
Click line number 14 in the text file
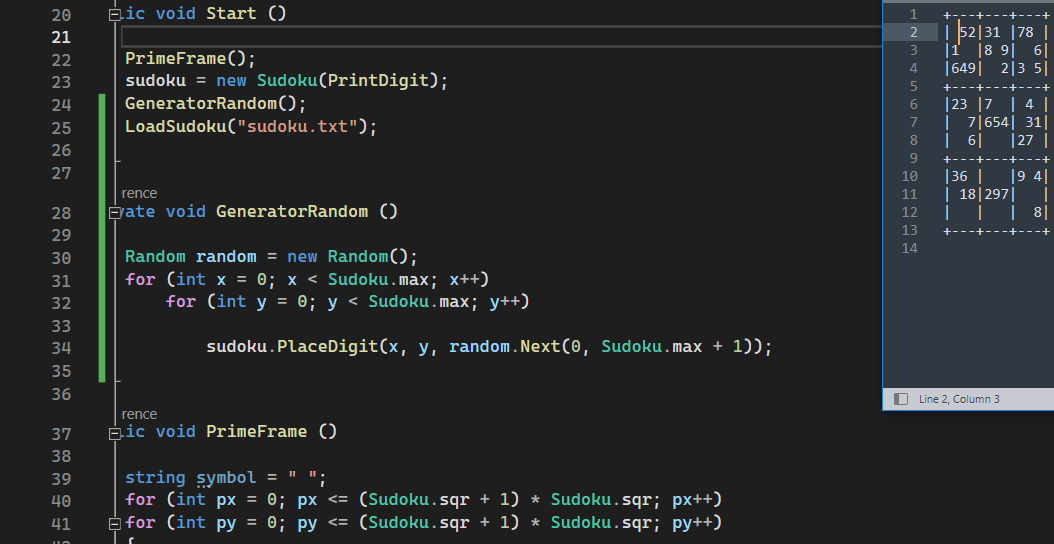pyautogui.click(x=909, y=248)
